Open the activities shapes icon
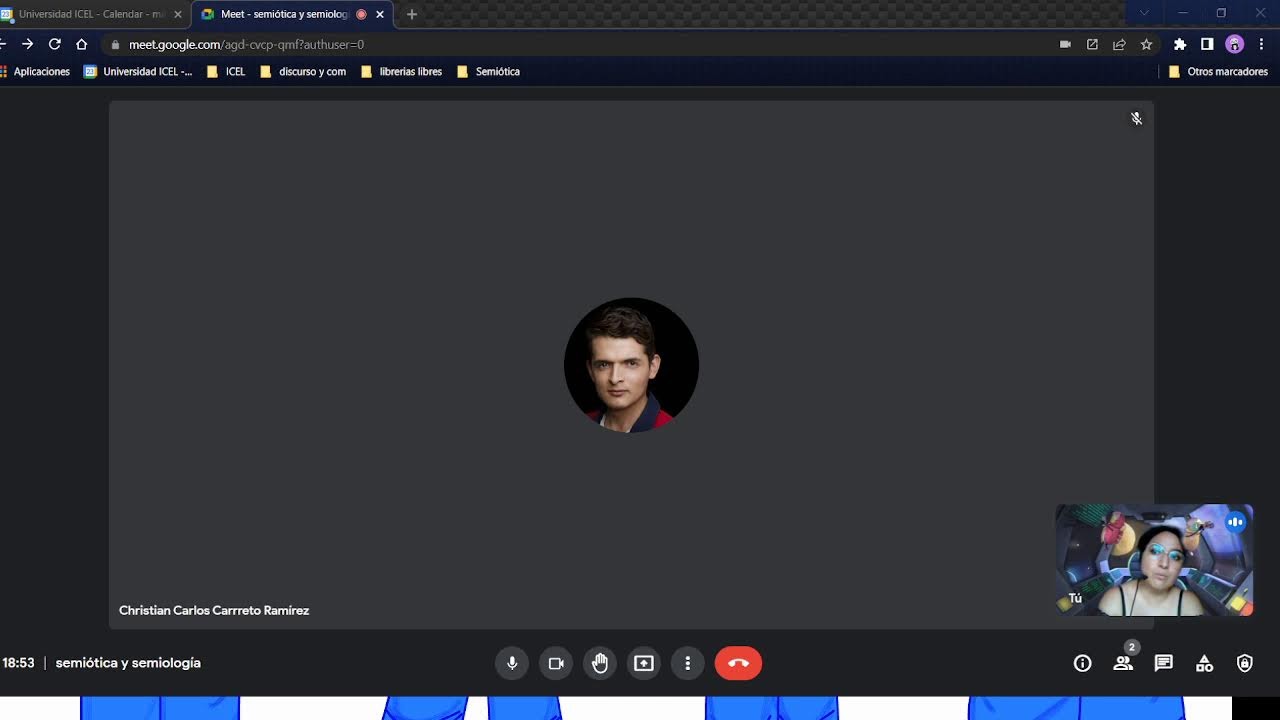Screen dimensions: 1280x720 click(1204, 663)
